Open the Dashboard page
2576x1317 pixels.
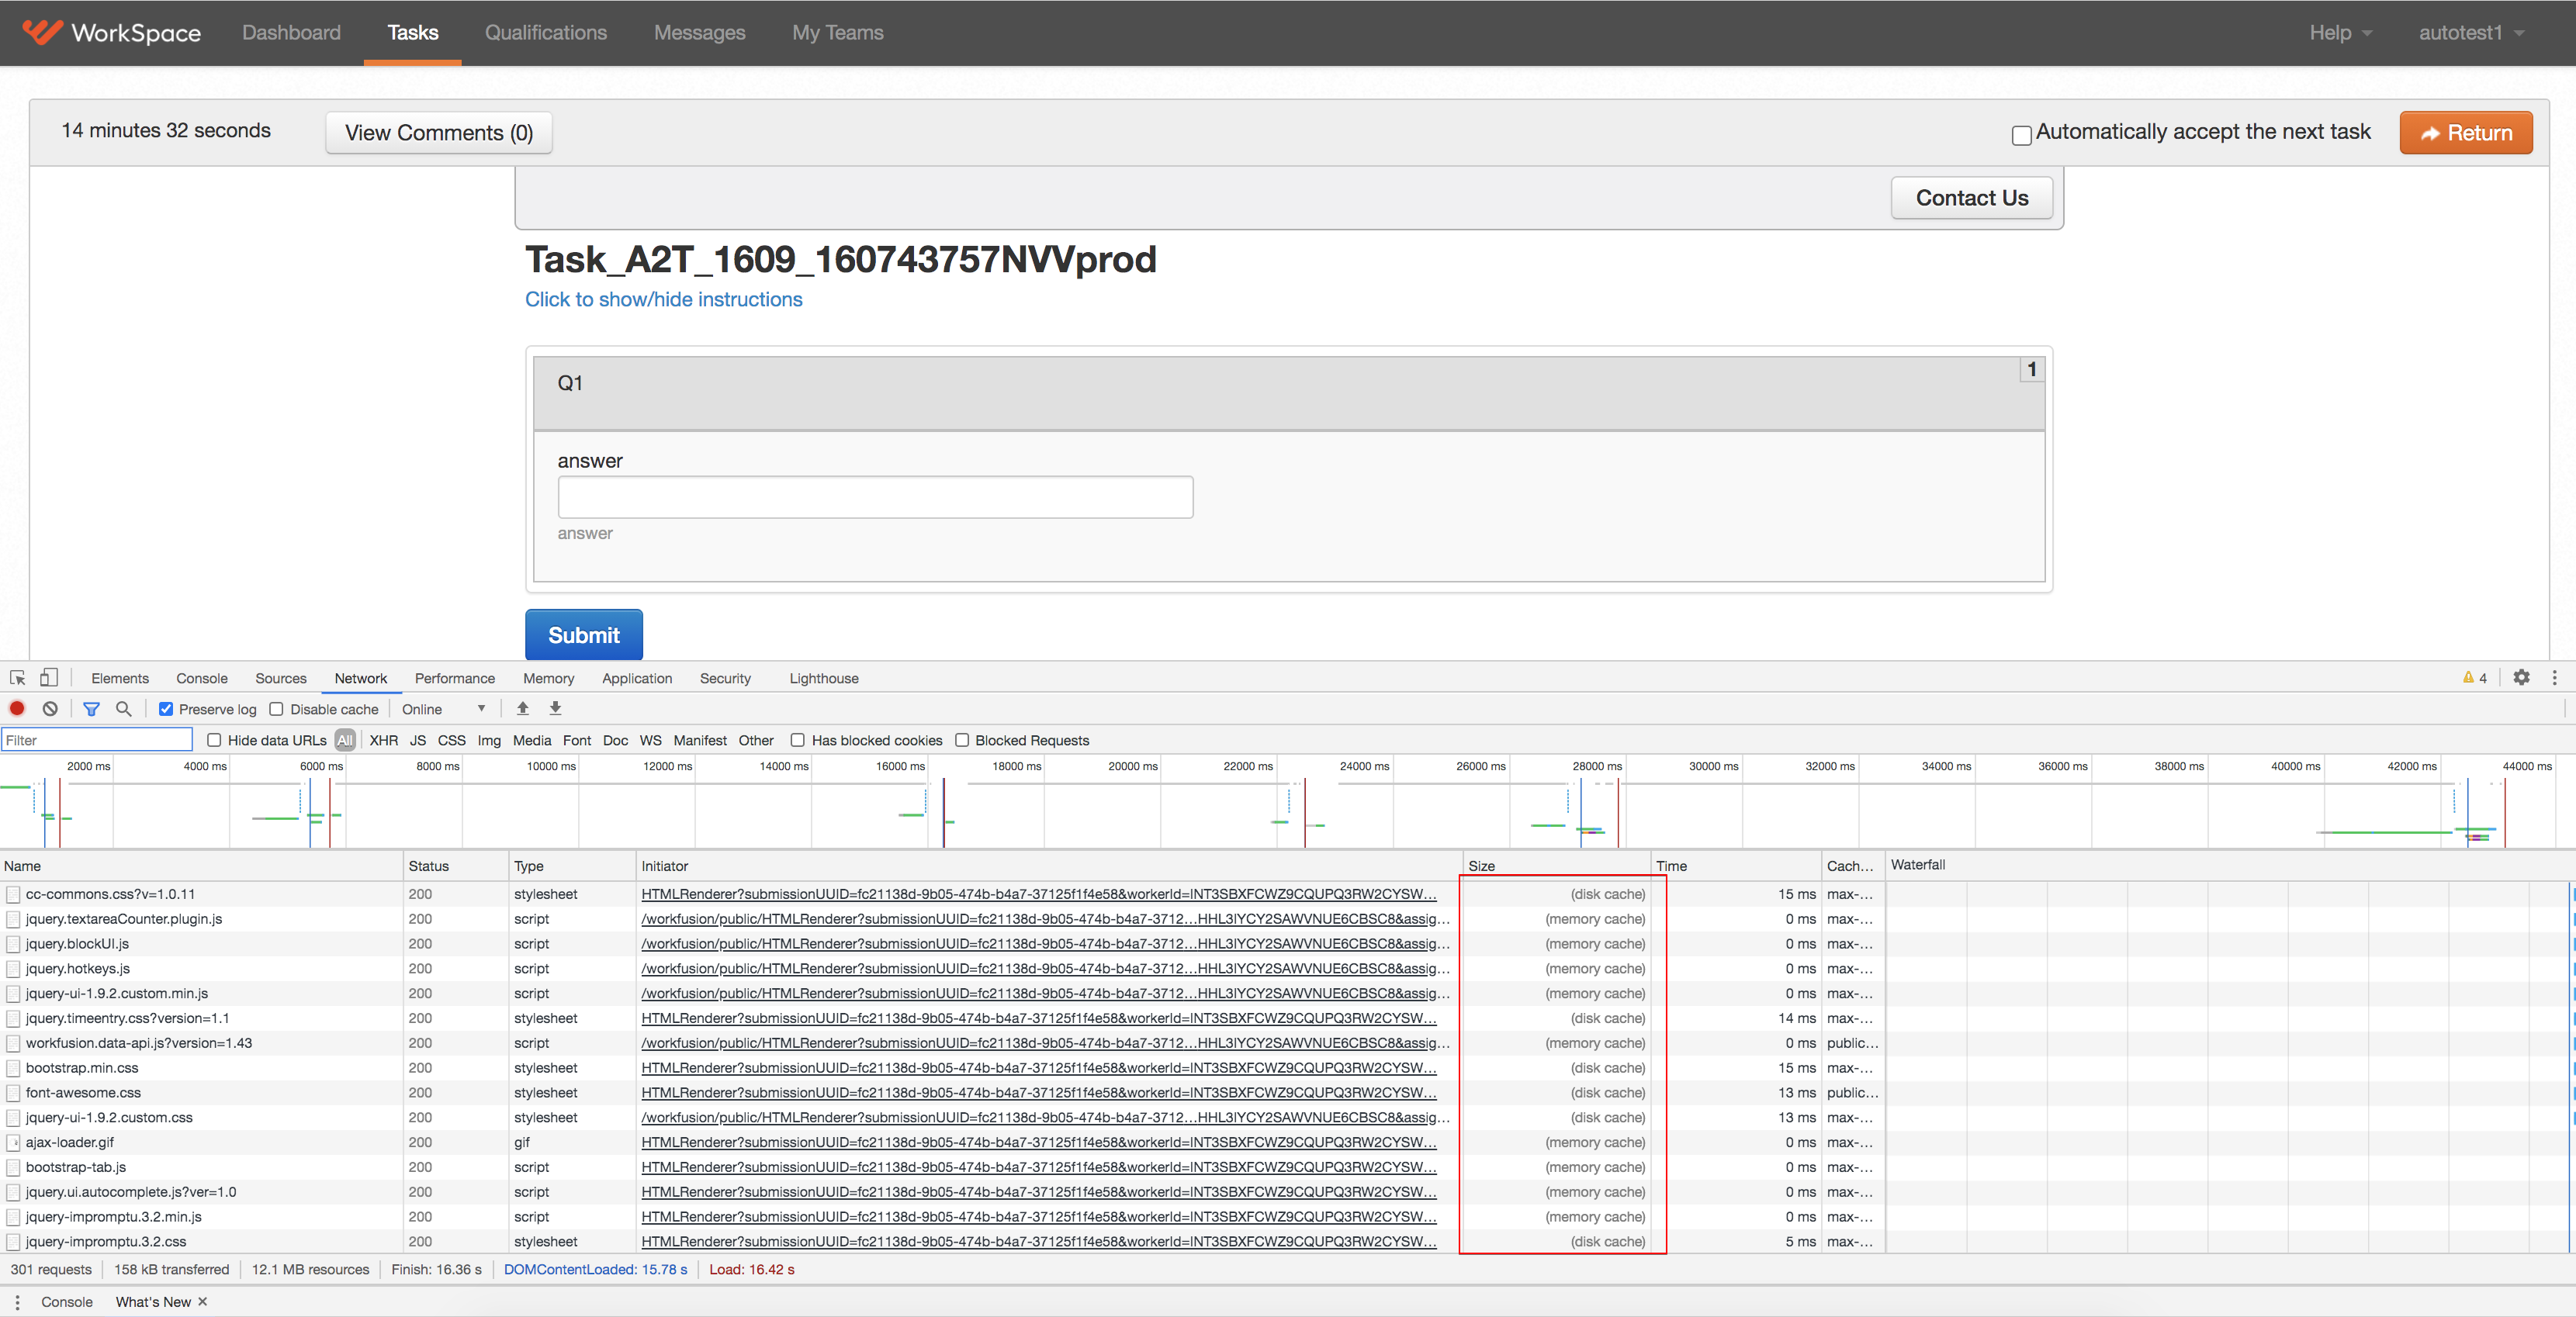click(291, 33)
